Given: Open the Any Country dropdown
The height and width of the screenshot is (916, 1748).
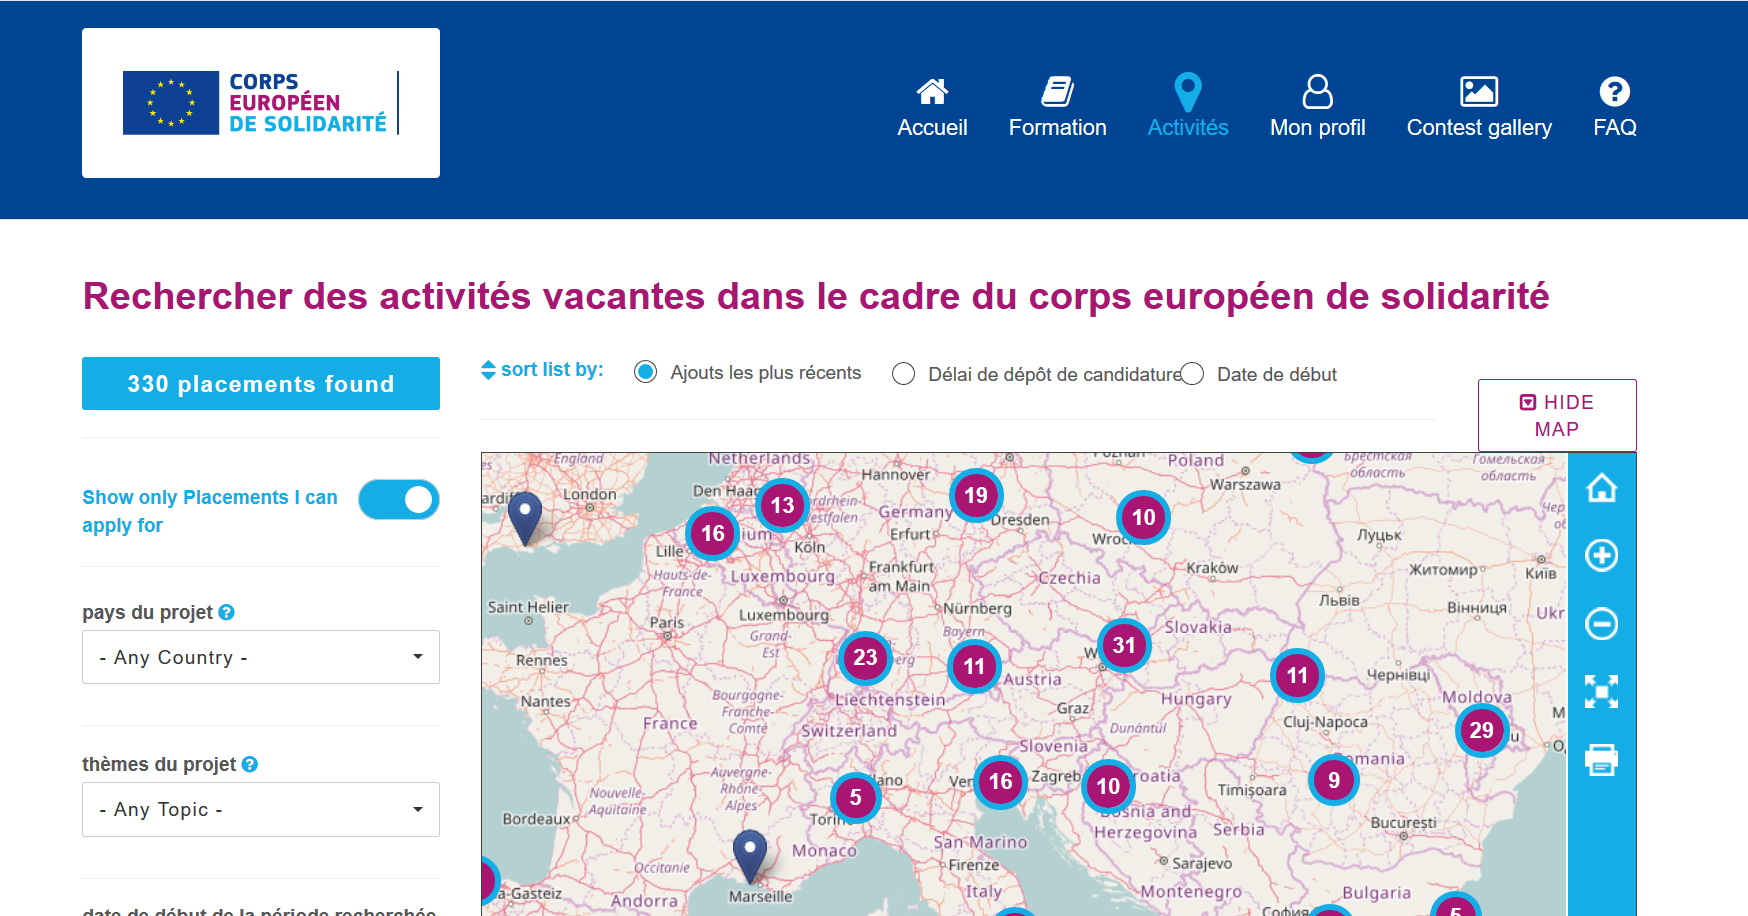Looking at the screenshot, I should point(260,657).
